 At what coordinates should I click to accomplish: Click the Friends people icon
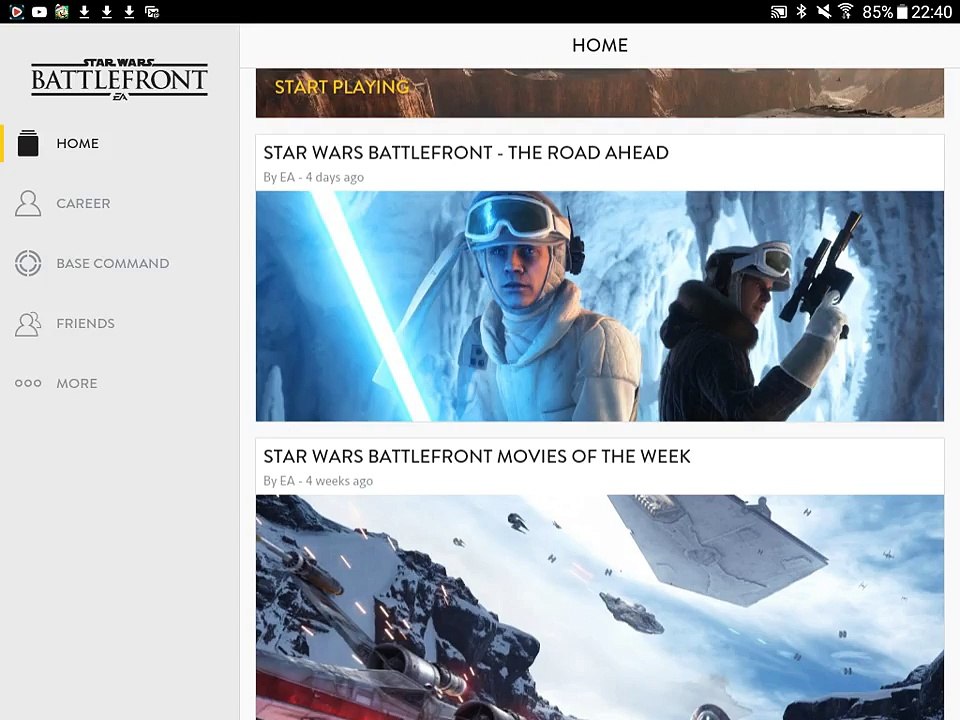pos(28,324)
